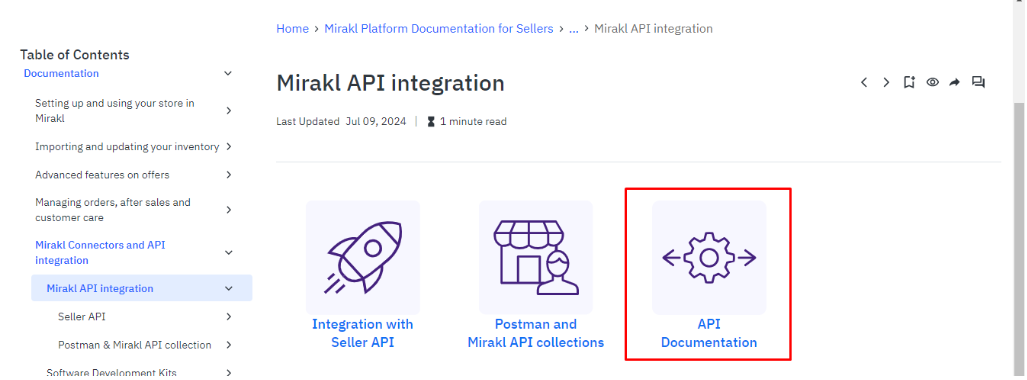Click the Mirakl API integration page title
Viewport: 1027px width, 380px height.
(x=390, y=83)
